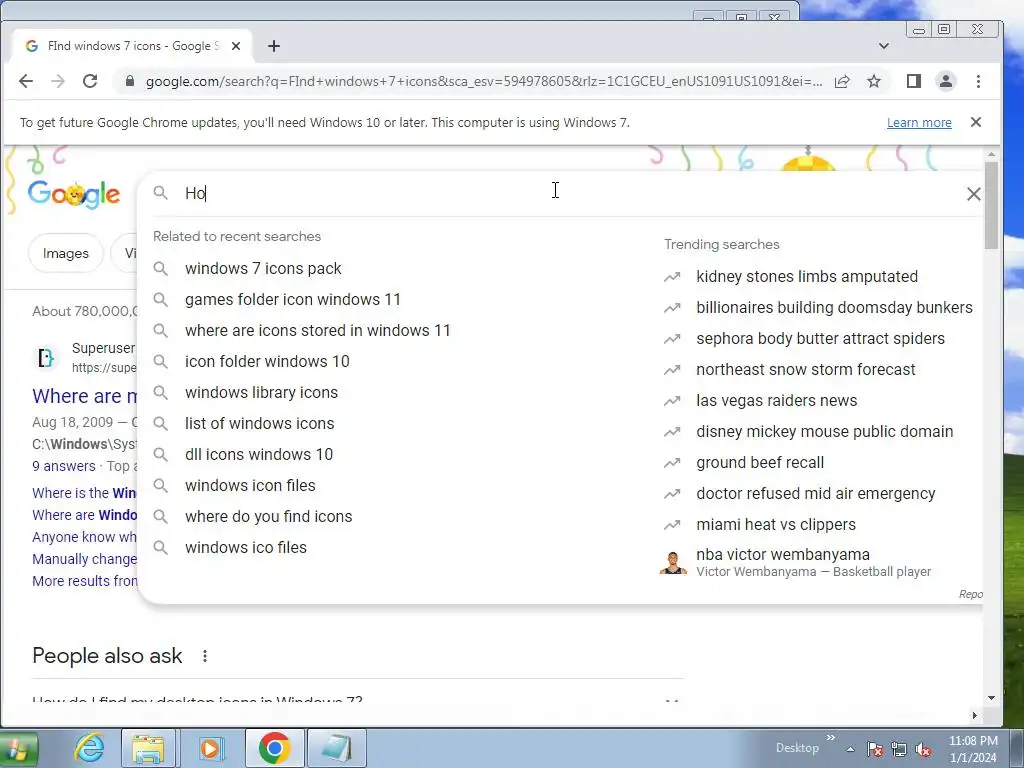Select trending 'miami heat vs clippers'
Viewport: 1024px width, 768px height.
pyautogui.click(x=776, y=524)
